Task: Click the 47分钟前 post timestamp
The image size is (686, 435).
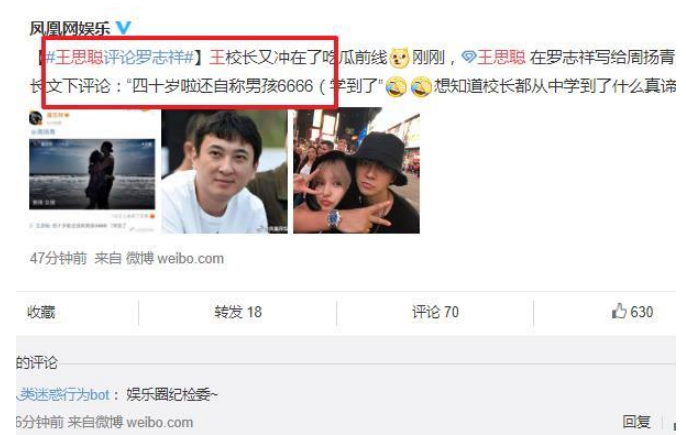Action: tap(58, 258)
